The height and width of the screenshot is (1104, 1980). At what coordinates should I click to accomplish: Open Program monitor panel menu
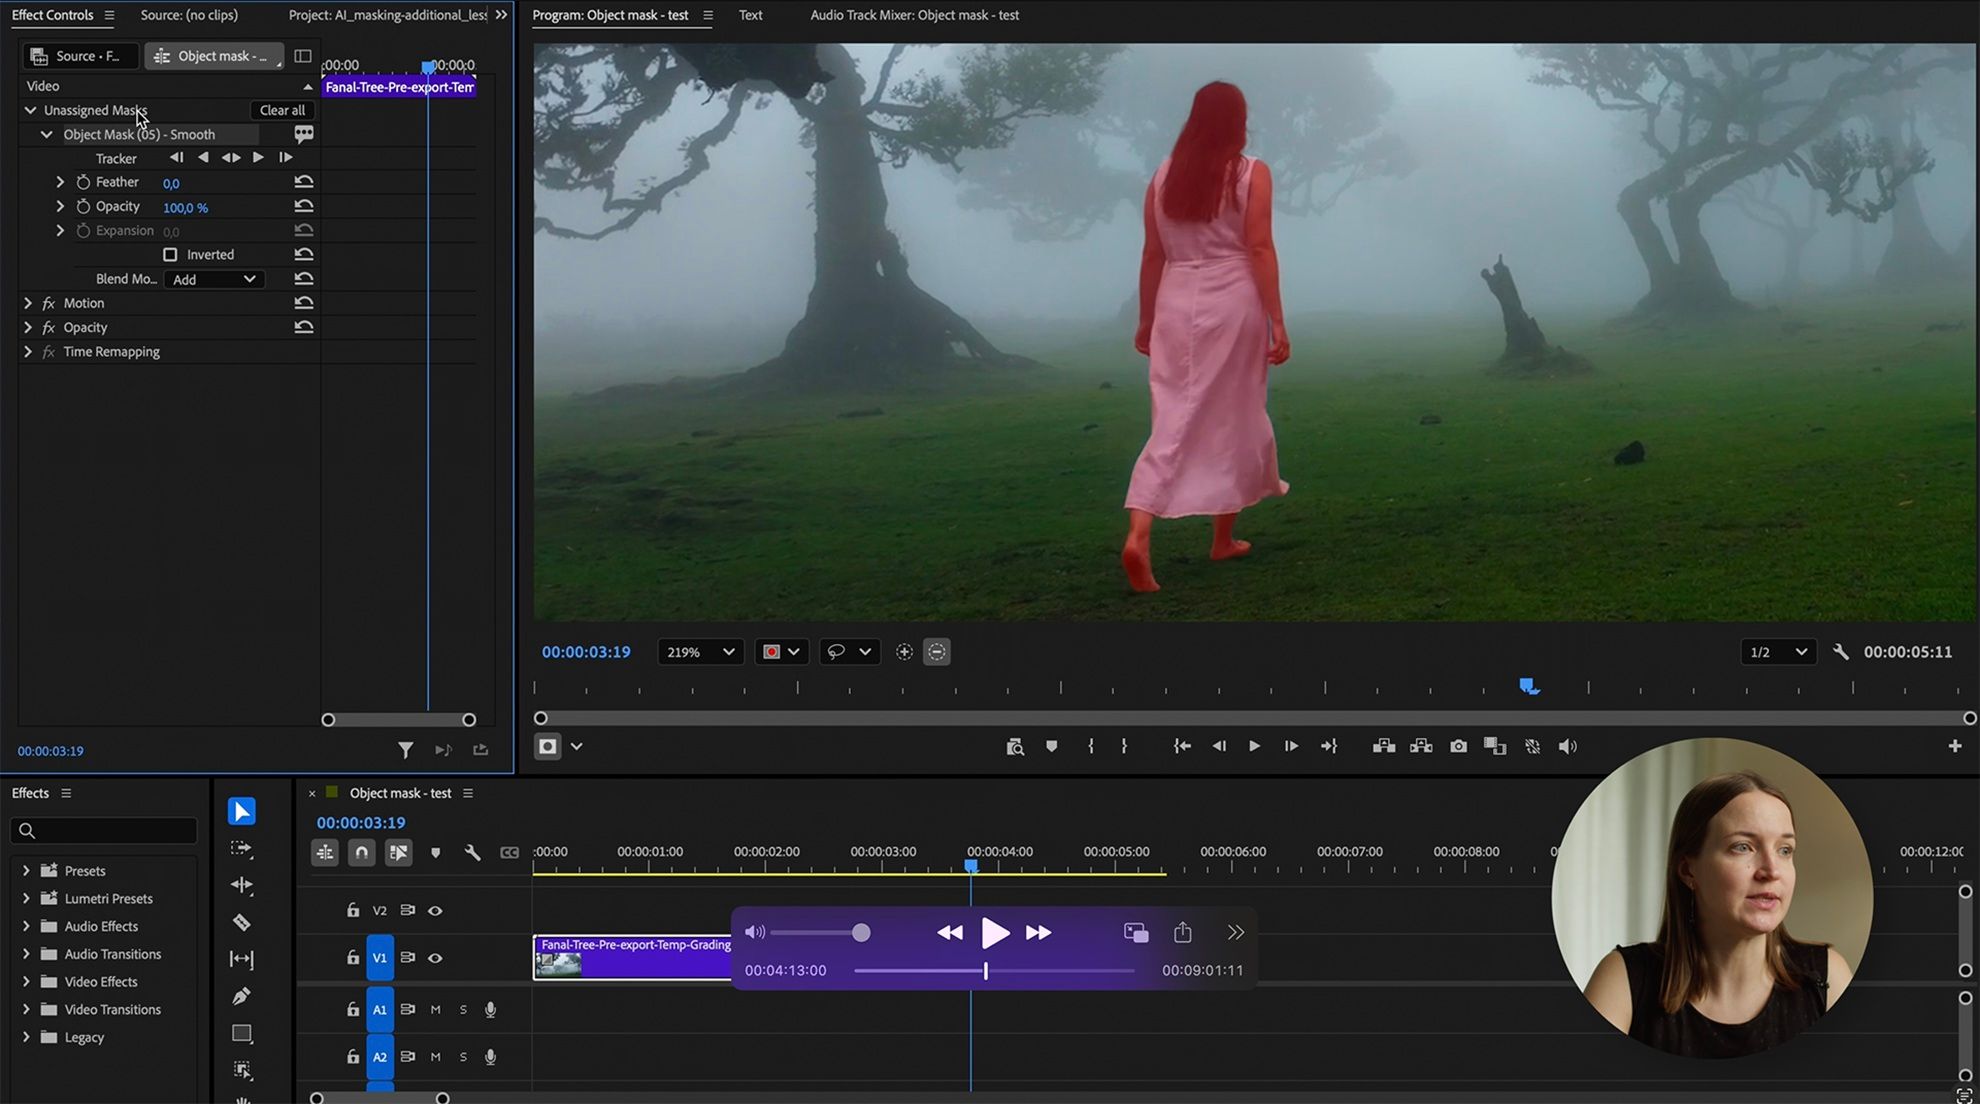tap(708, 15)
